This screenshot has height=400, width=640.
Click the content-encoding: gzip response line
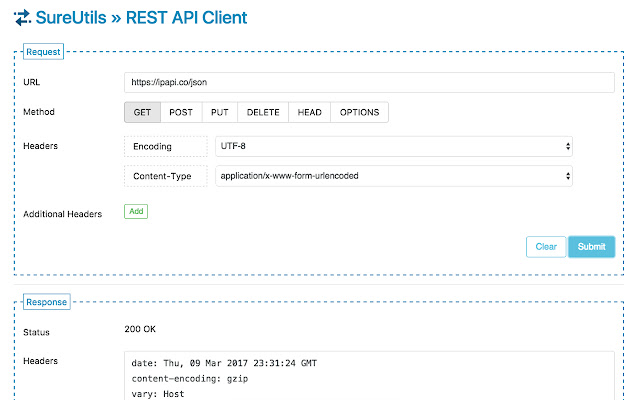pos(190,378)
